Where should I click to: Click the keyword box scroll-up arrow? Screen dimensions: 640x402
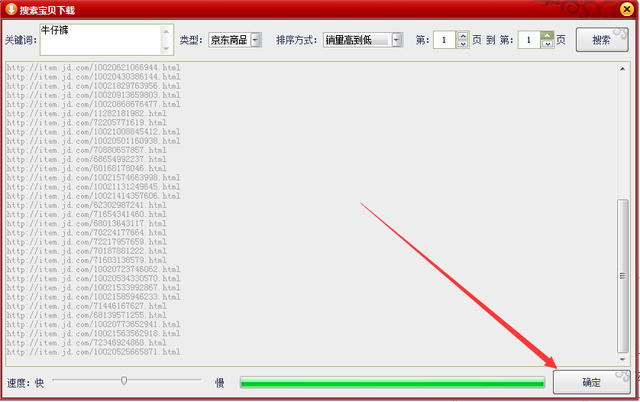166,31
